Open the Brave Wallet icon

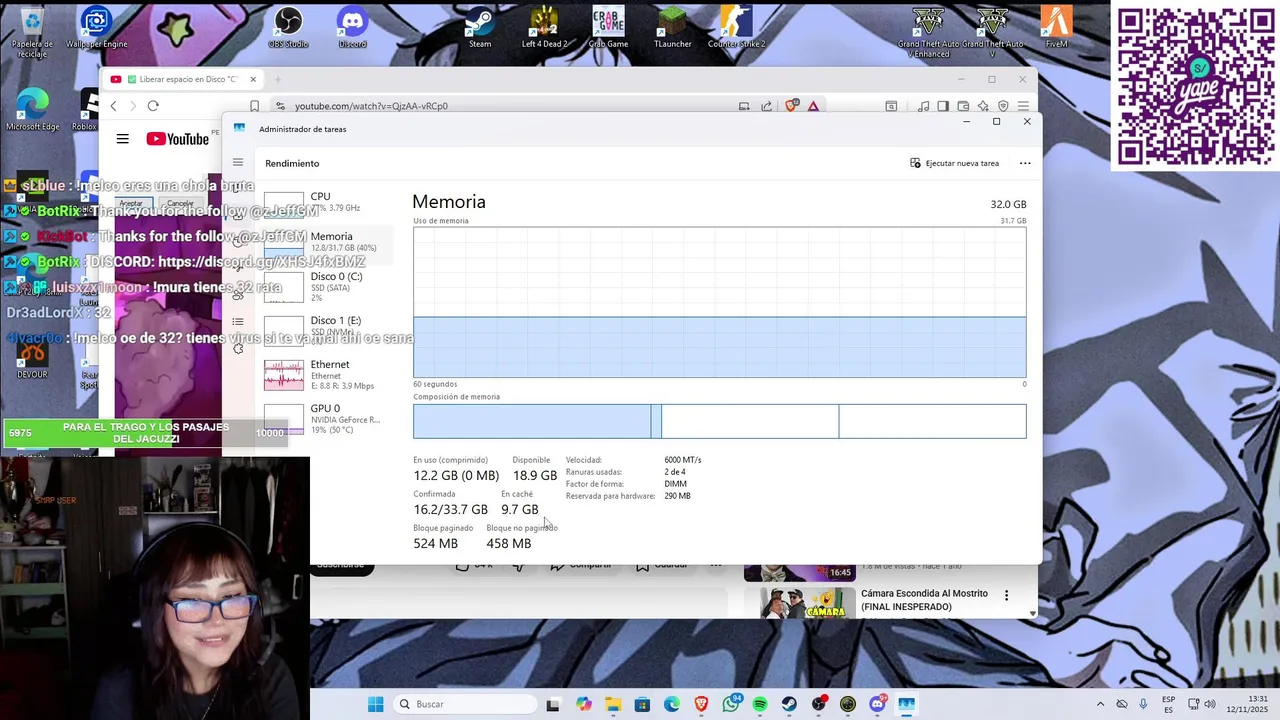(x=963, y=106)
